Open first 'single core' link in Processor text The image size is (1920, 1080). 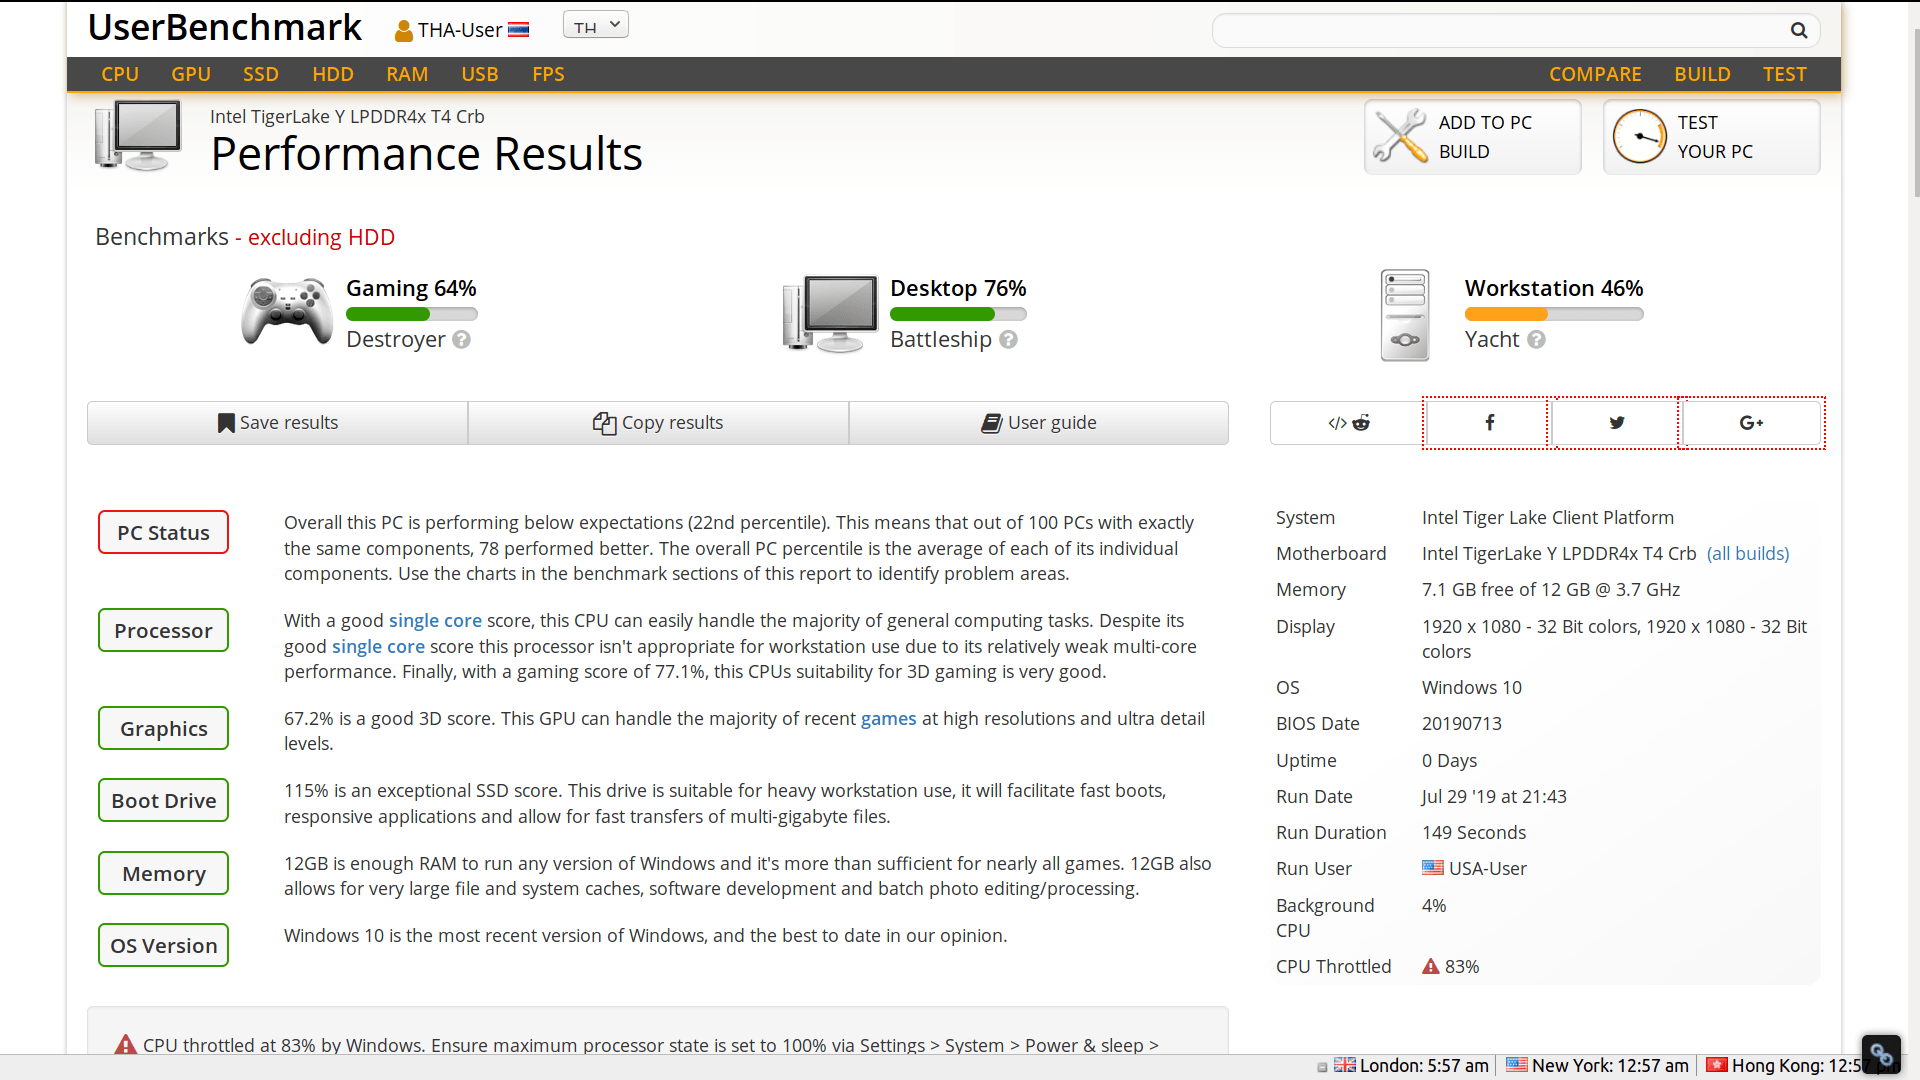tap(435, 620)
